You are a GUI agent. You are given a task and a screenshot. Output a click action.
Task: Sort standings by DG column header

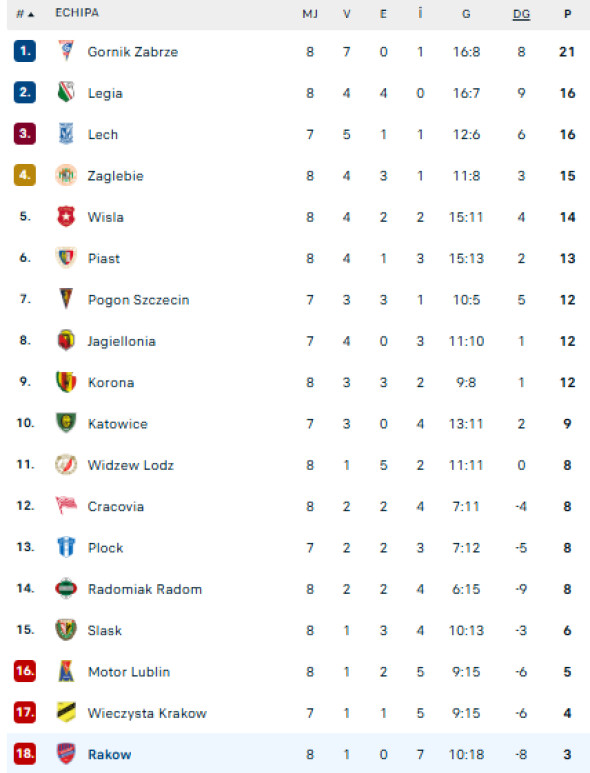pos(521,14)
